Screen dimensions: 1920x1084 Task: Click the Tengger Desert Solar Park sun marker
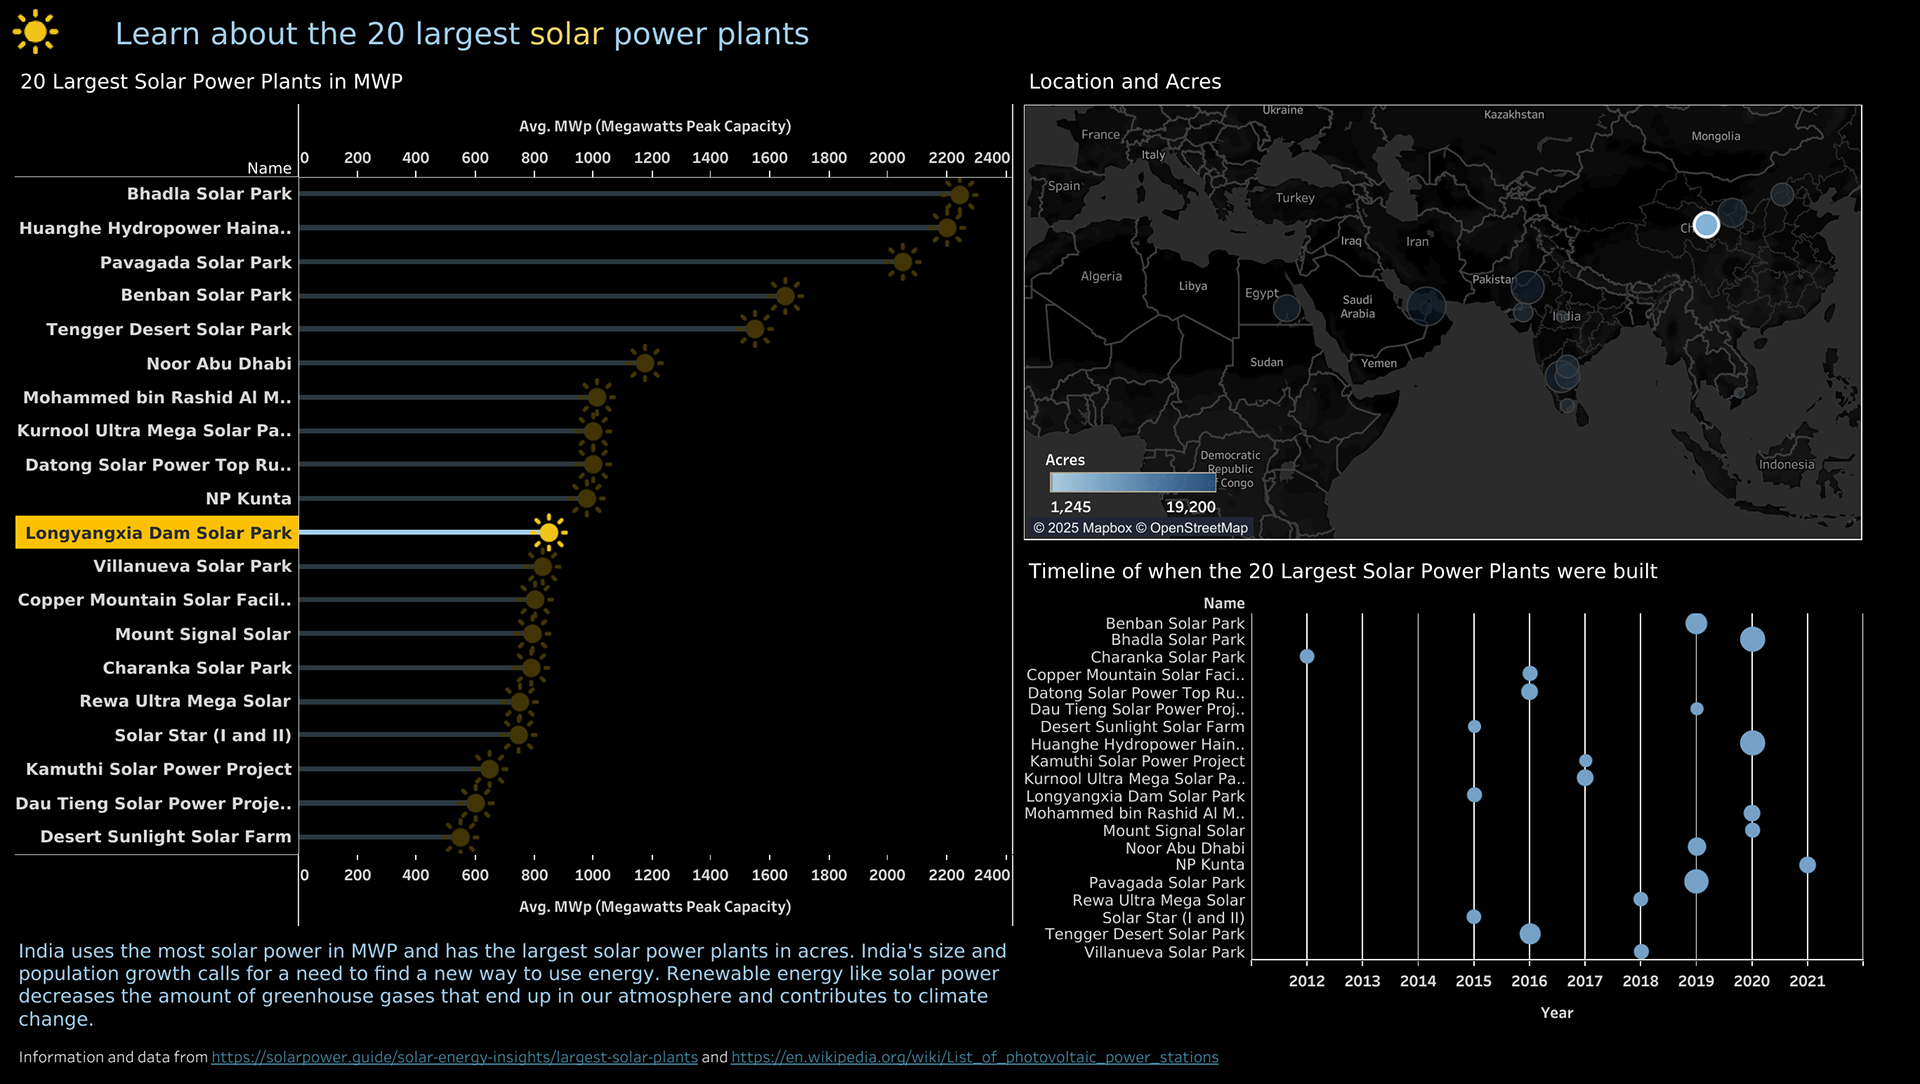click(755, 329)
